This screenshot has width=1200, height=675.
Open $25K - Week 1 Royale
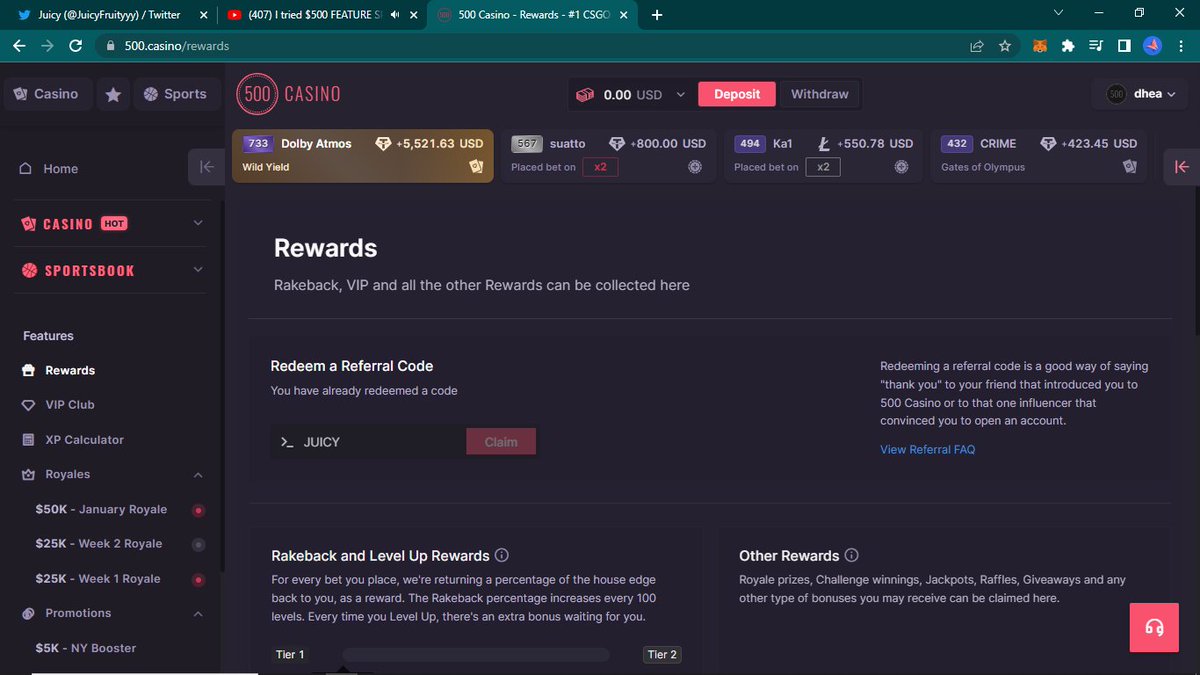pos(98,579)
